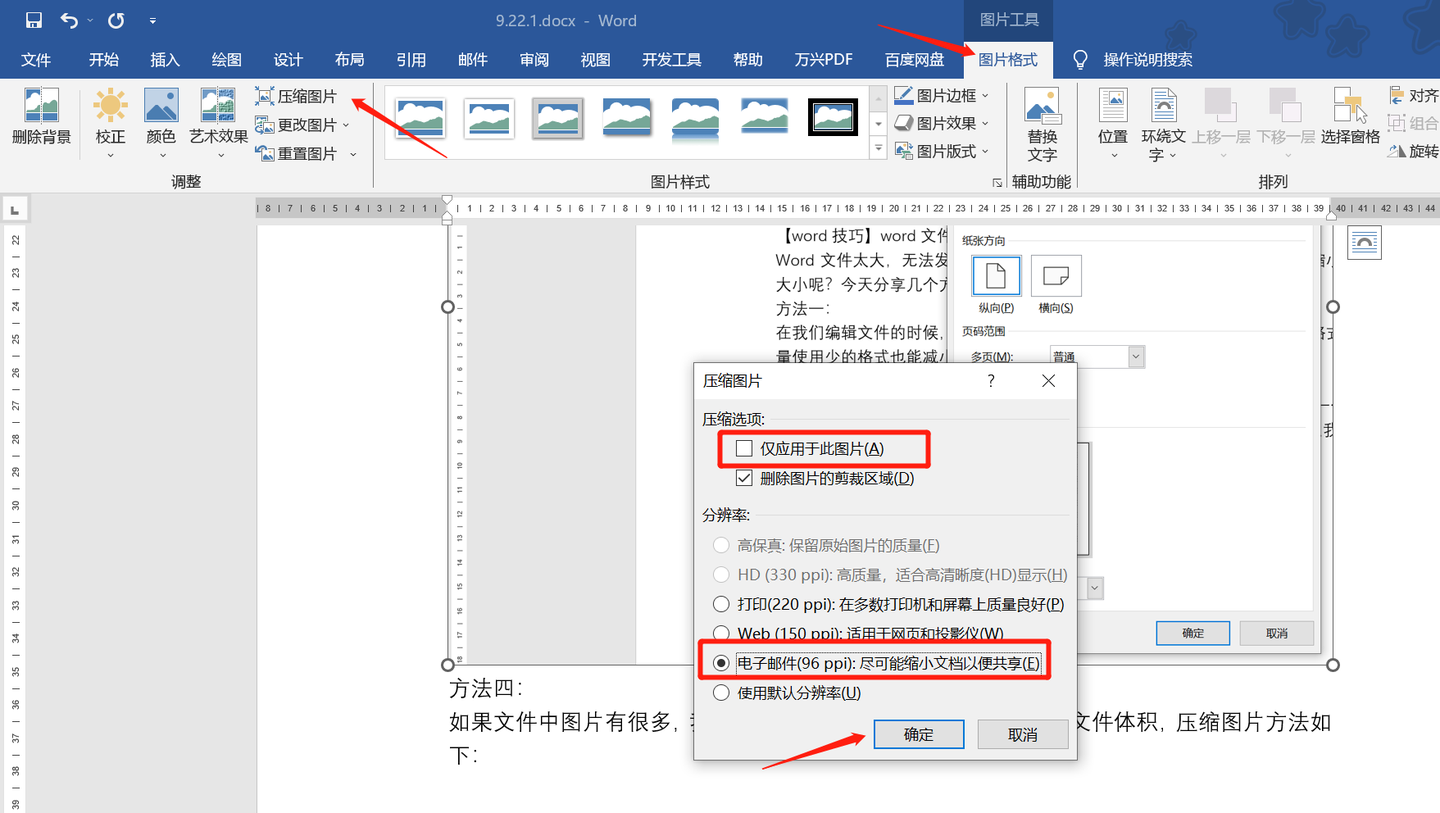1440x813 pixels.
Task: Open 环绕文字 wrap text options
Action: click(1164, 125)
